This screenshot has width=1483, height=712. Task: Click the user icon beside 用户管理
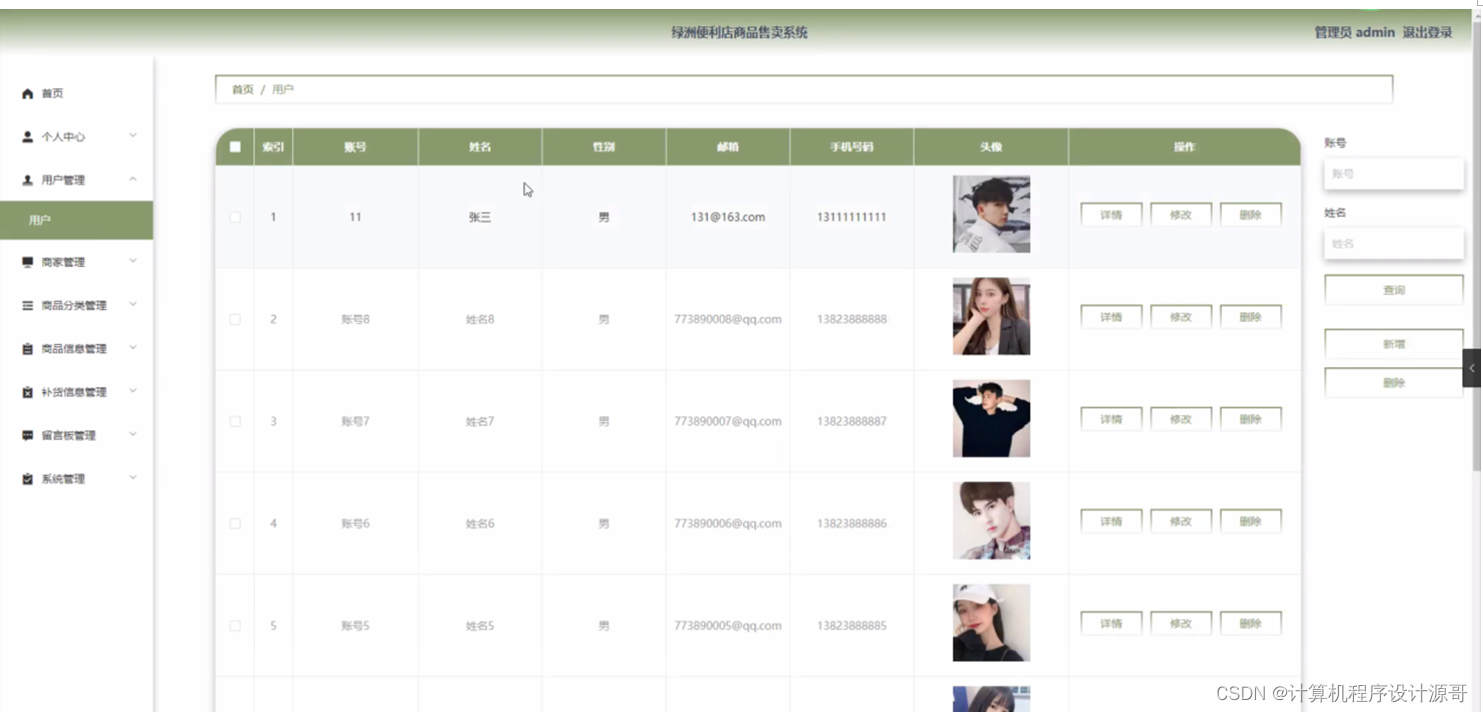(x=28, y=180)
